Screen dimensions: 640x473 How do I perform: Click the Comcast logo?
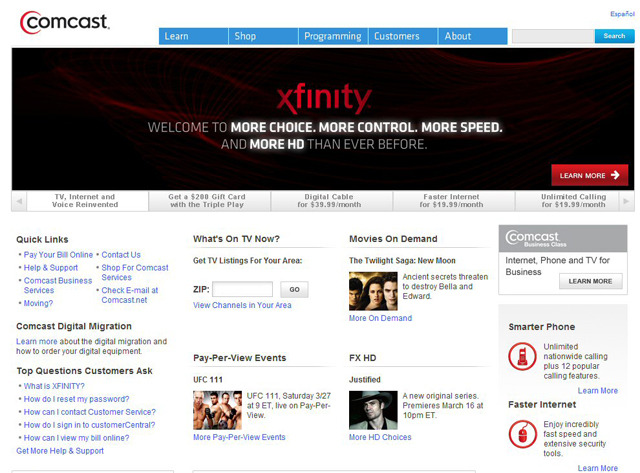[x=64, y=22]
